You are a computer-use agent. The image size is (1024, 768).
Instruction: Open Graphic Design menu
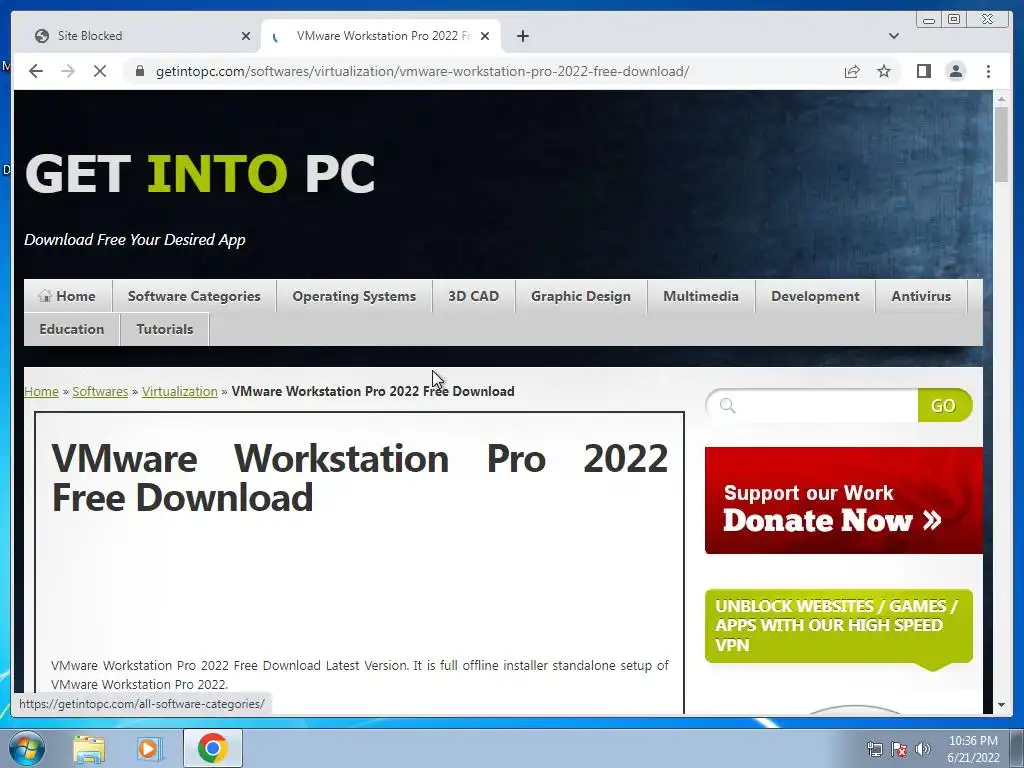[581, 296]
